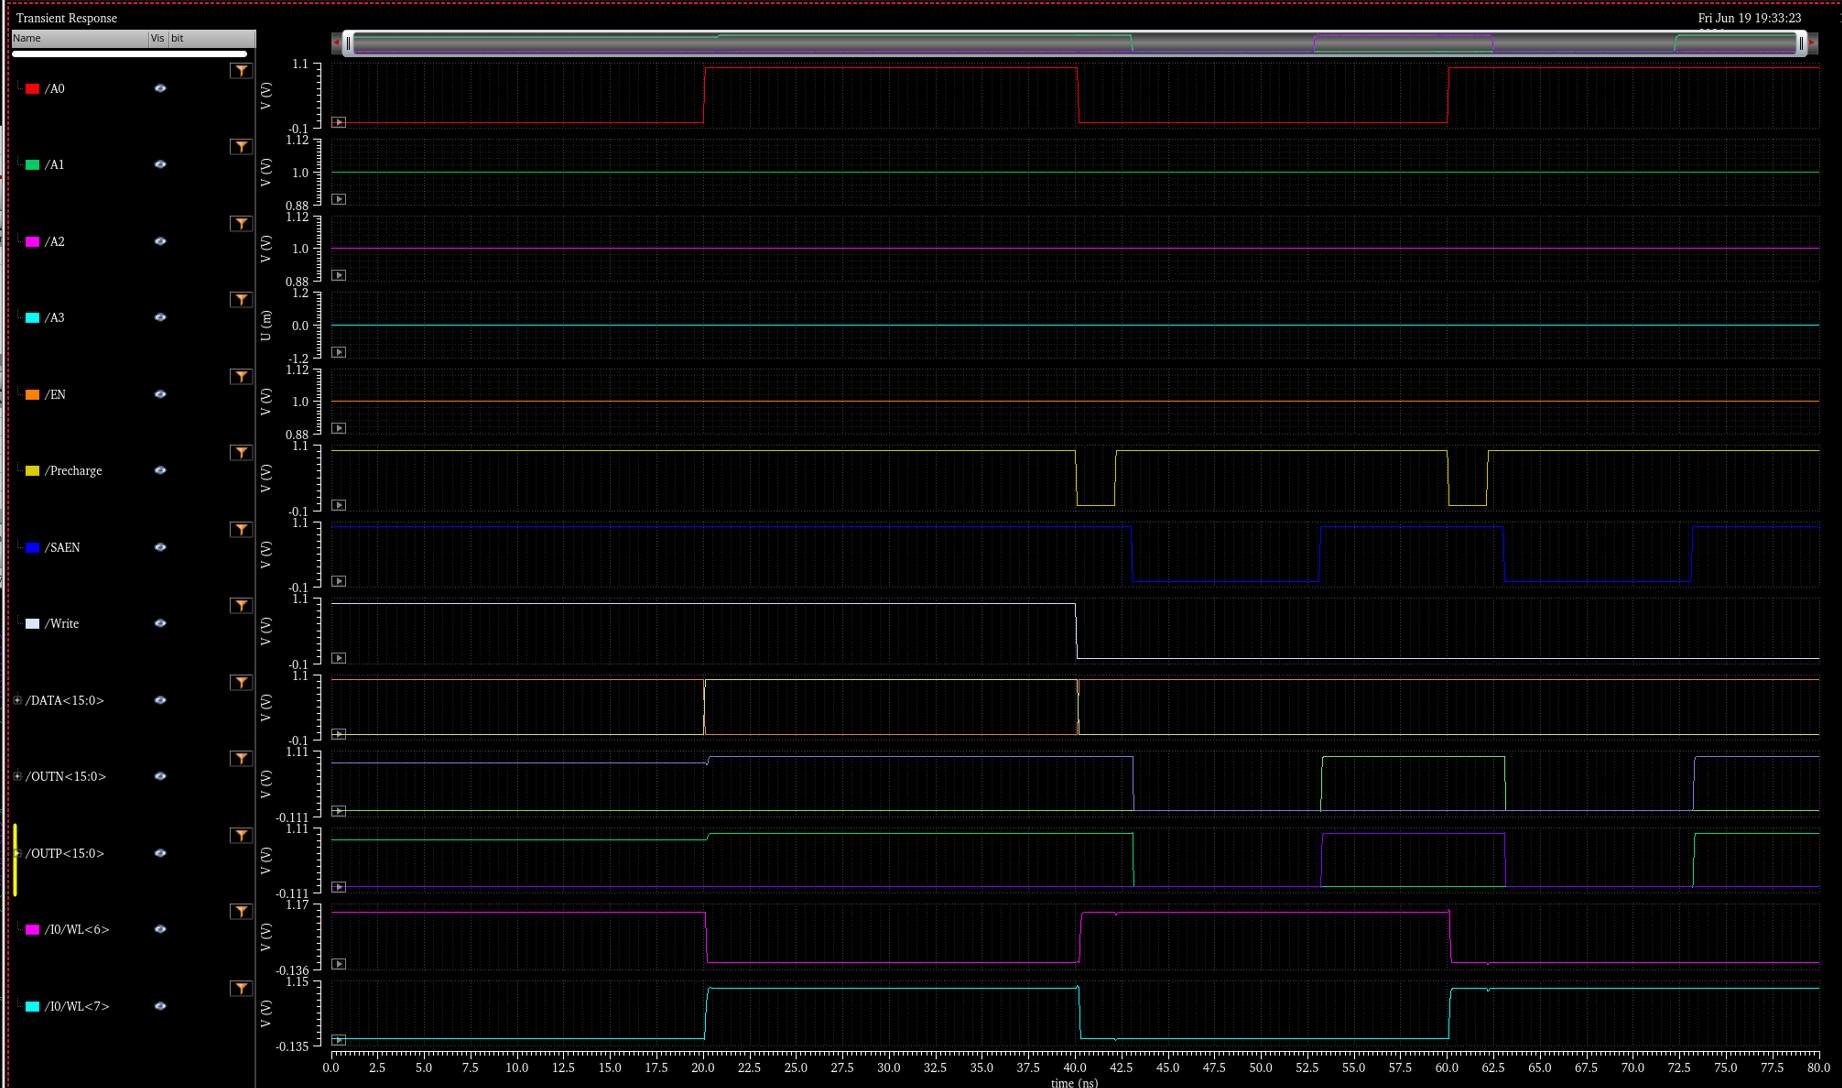The width and height of the screenshot is (1842, 1088).
Task: Hide the /A3 trace via eye icon
Action: coord(160,318)
